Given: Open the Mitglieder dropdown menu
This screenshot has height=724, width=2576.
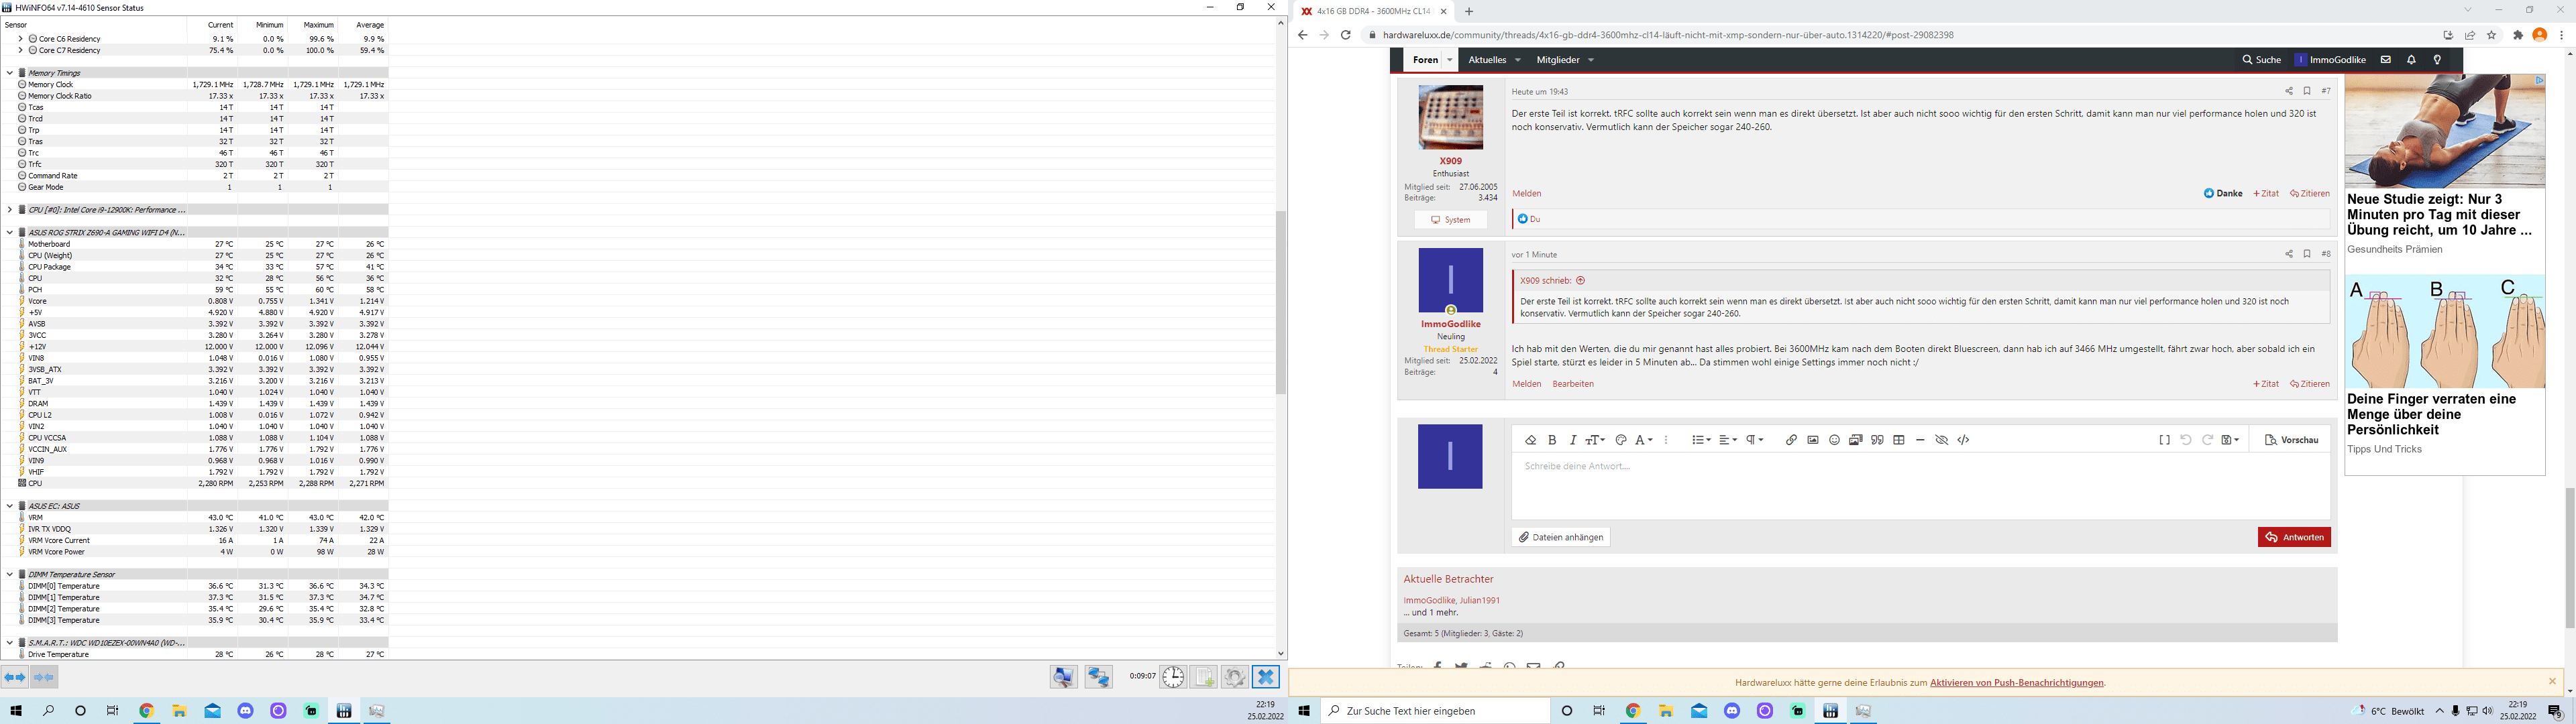Looking at the screenshot, I should pyautogui.click(x=1565, y=60).
